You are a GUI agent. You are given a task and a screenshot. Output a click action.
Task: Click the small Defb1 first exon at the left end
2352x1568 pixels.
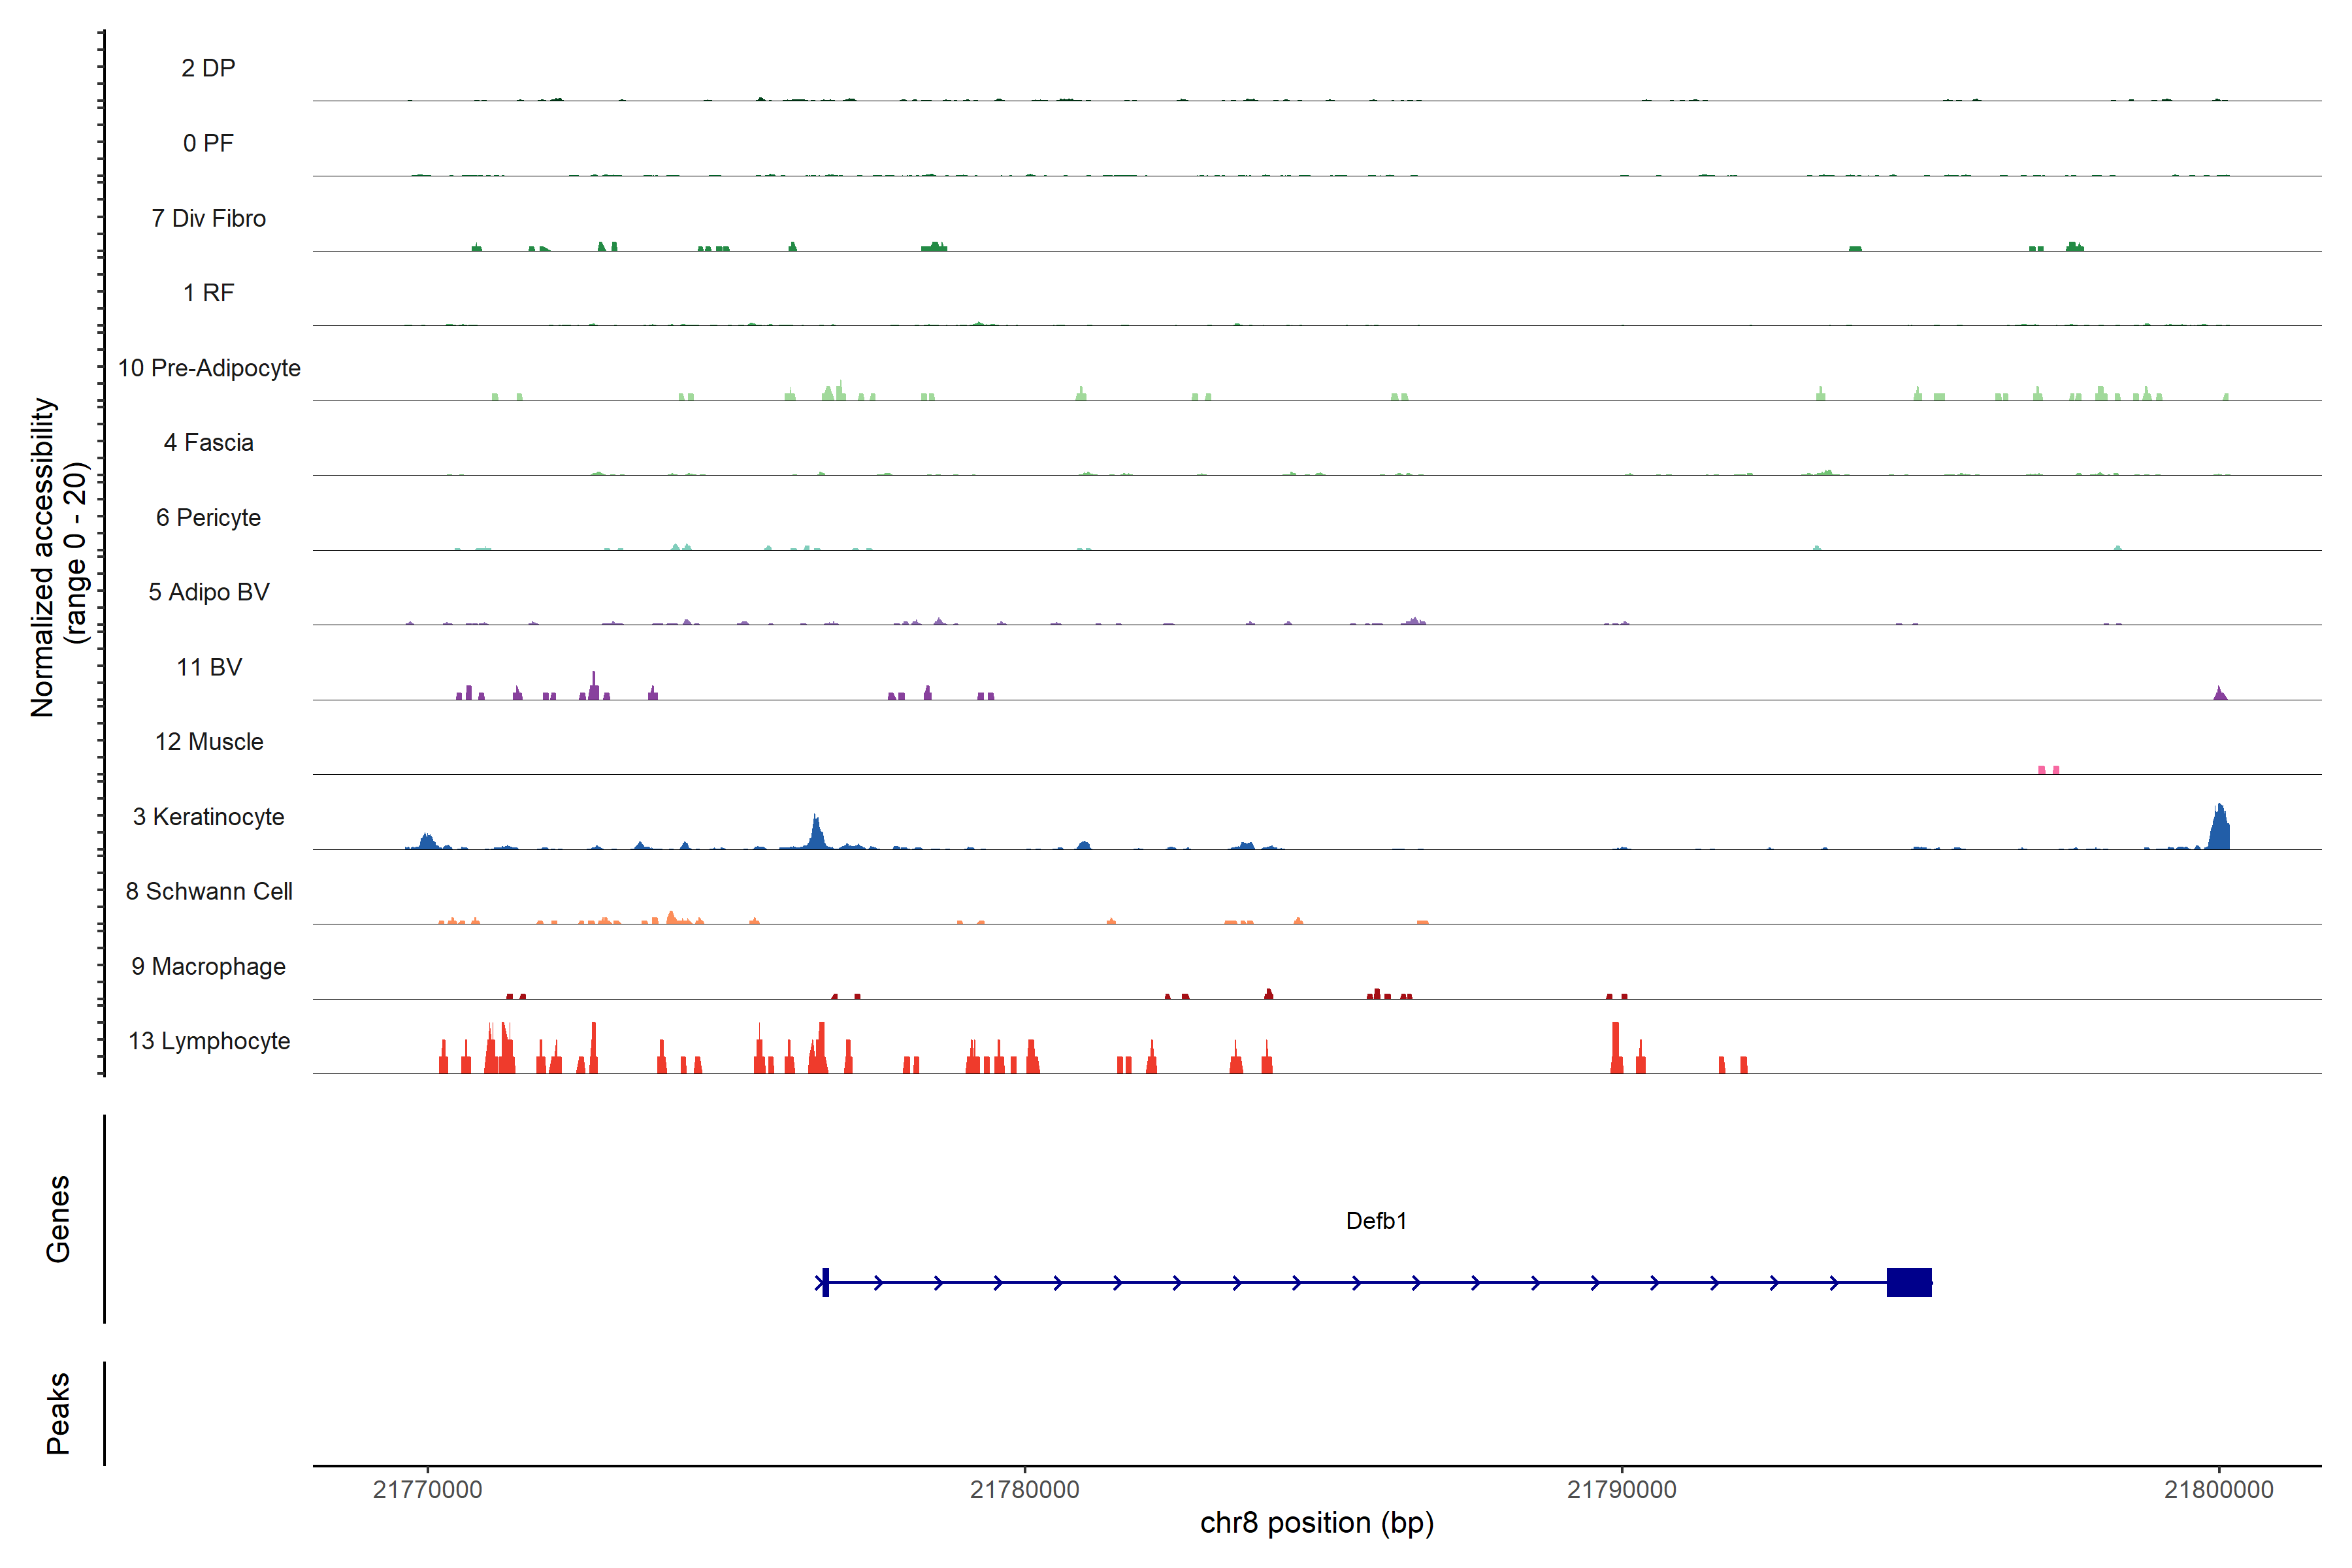click(825, 1282)
